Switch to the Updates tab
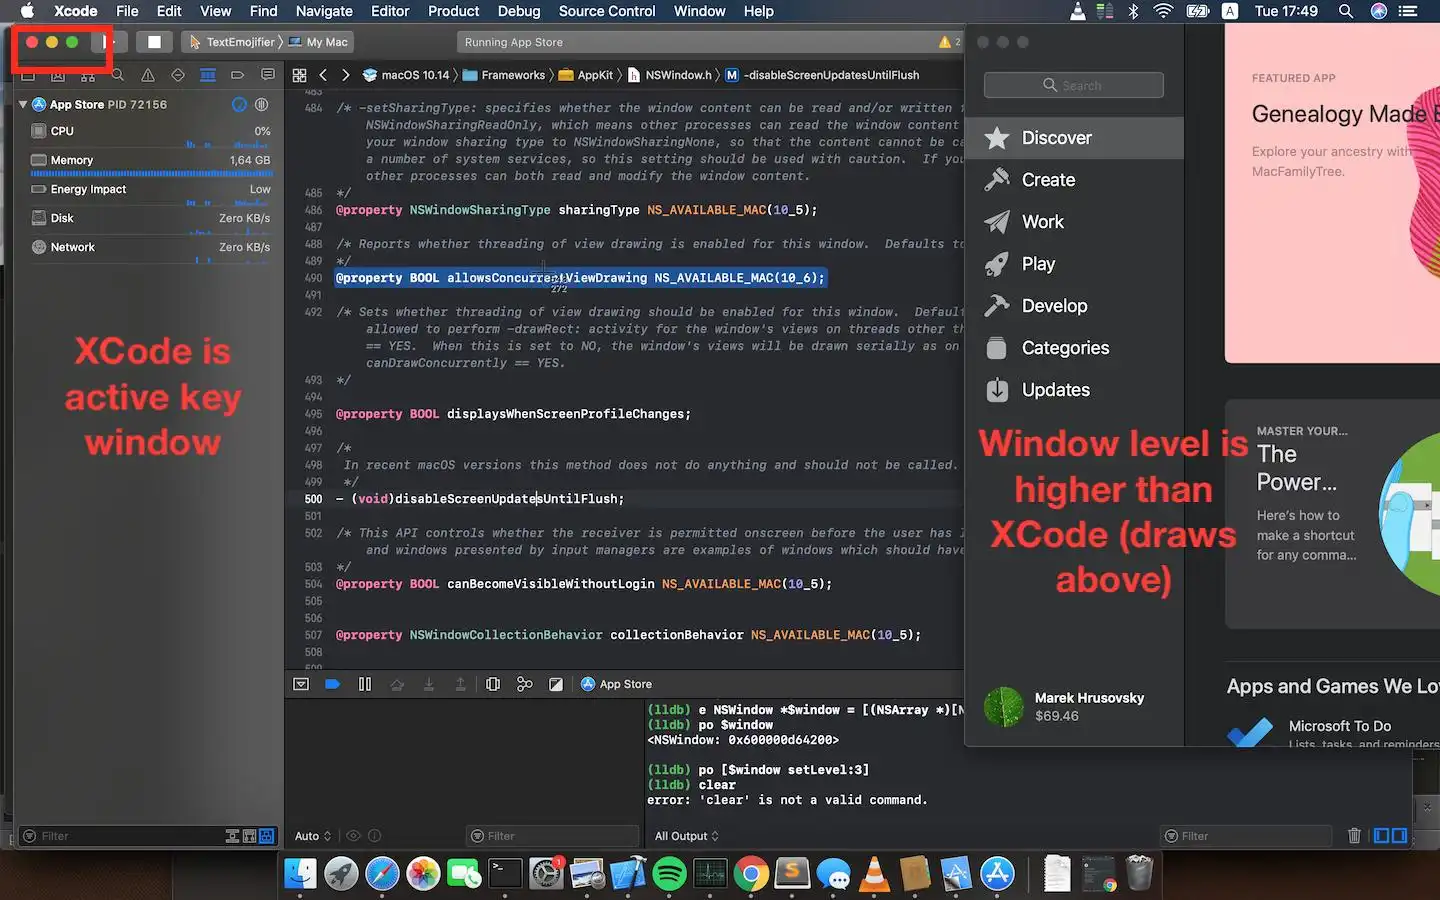Viewport: 1440px width, 900px height. pos(1055,390)
